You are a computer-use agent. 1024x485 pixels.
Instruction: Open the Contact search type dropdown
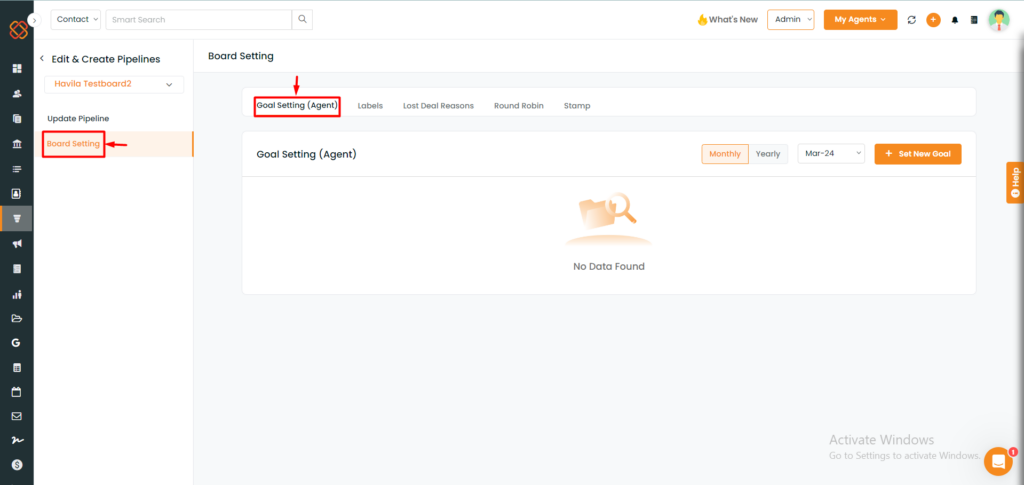[x=76, y=20]
